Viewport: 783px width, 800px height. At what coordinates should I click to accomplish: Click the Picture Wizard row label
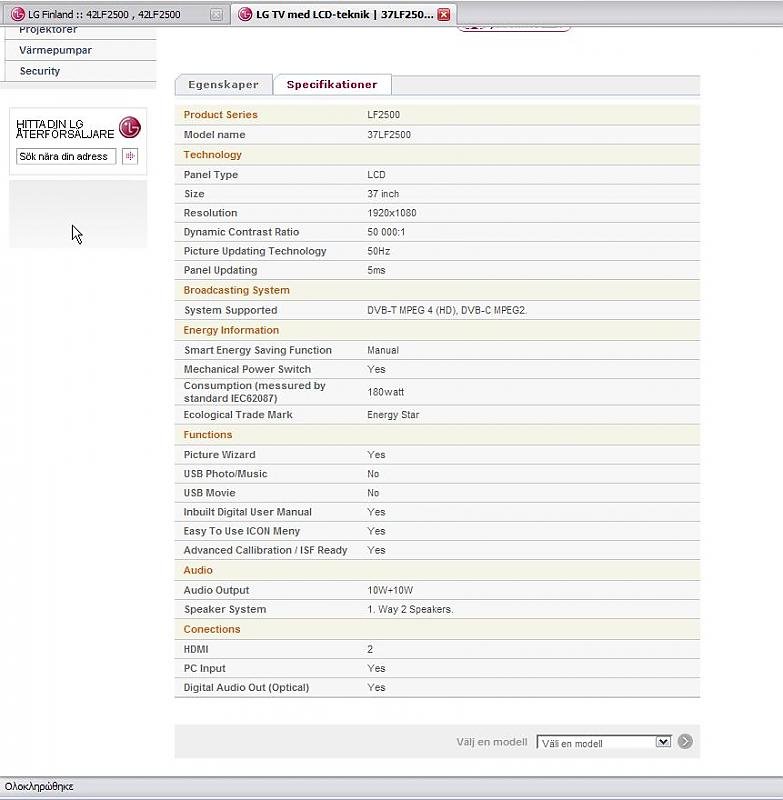coord(219,455)
